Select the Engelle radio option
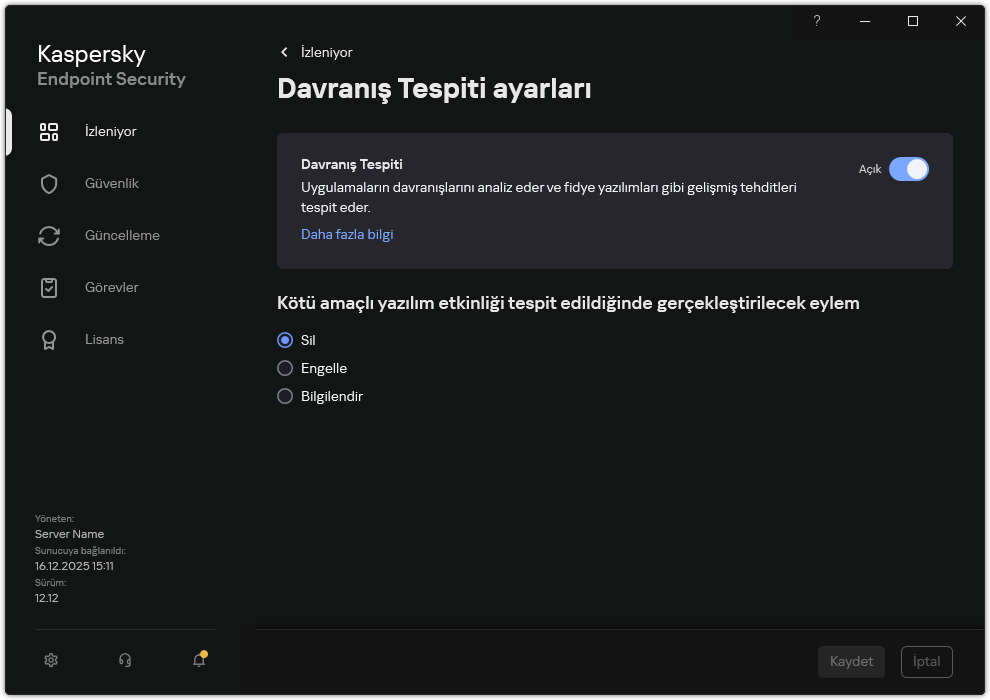This screenshot has height=700, width=990. pyautogui.click(x=285, y=368)
